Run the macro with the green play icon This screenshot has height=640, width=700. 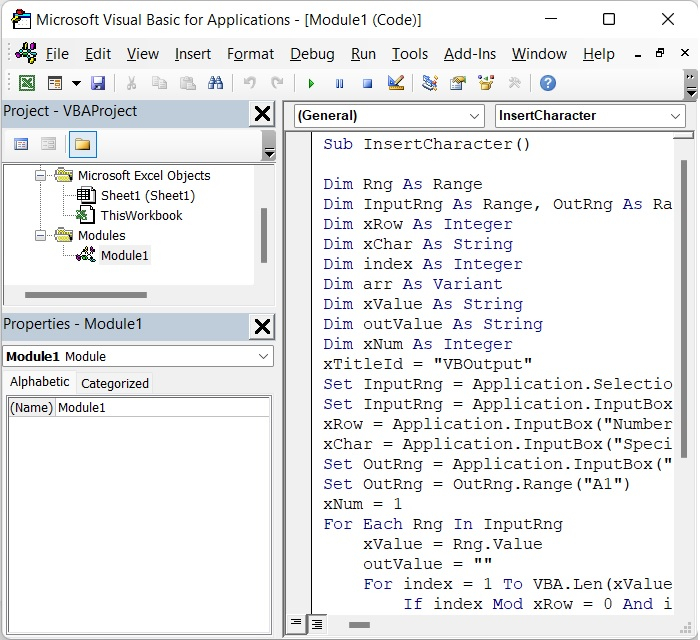pyautogui.click(x=312, y=83)
